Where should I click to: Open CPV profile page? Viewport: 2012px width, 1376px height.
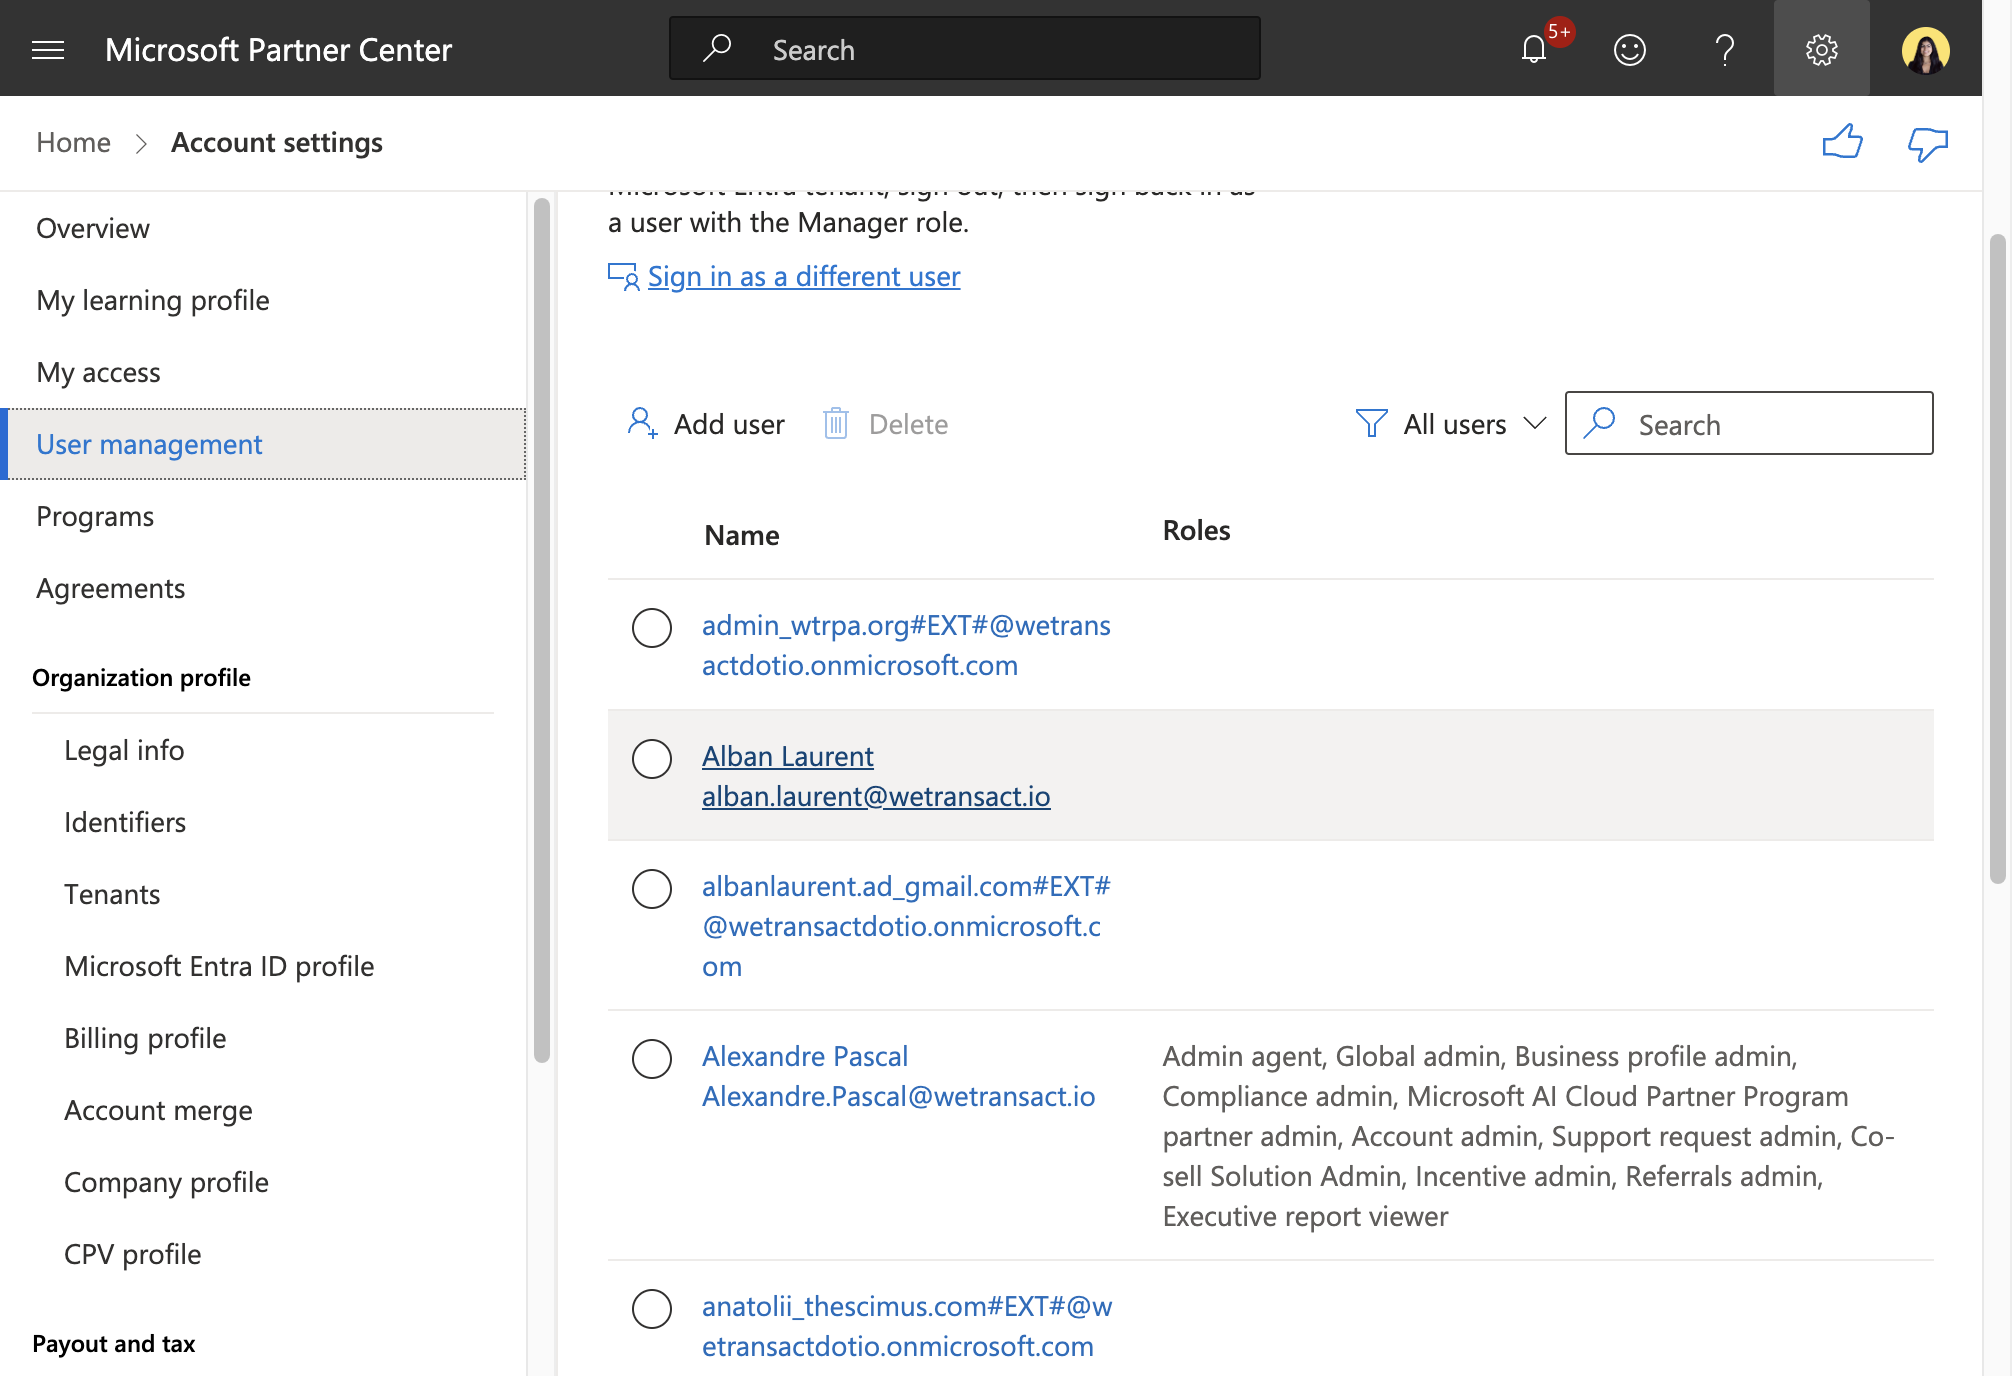(132, 1254)
